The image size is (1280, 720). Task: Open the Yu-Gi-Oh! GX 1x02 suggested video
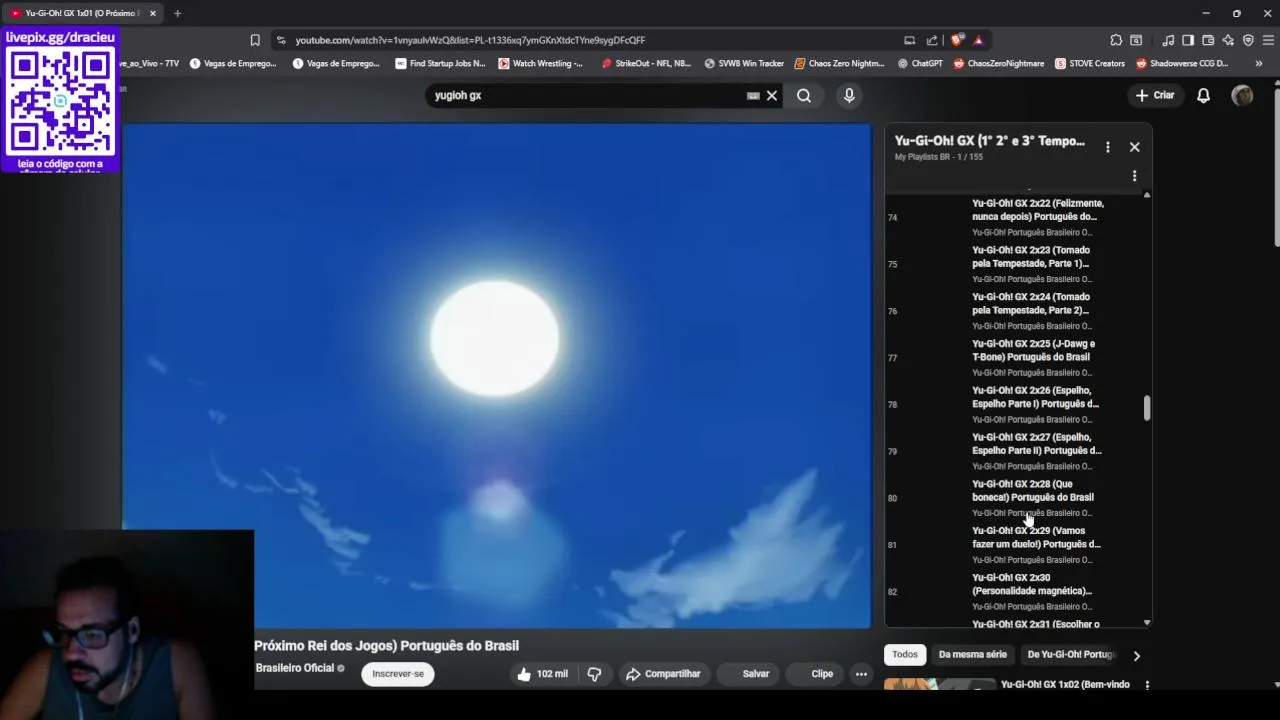pyautogui.click(x=1065, y=685)
